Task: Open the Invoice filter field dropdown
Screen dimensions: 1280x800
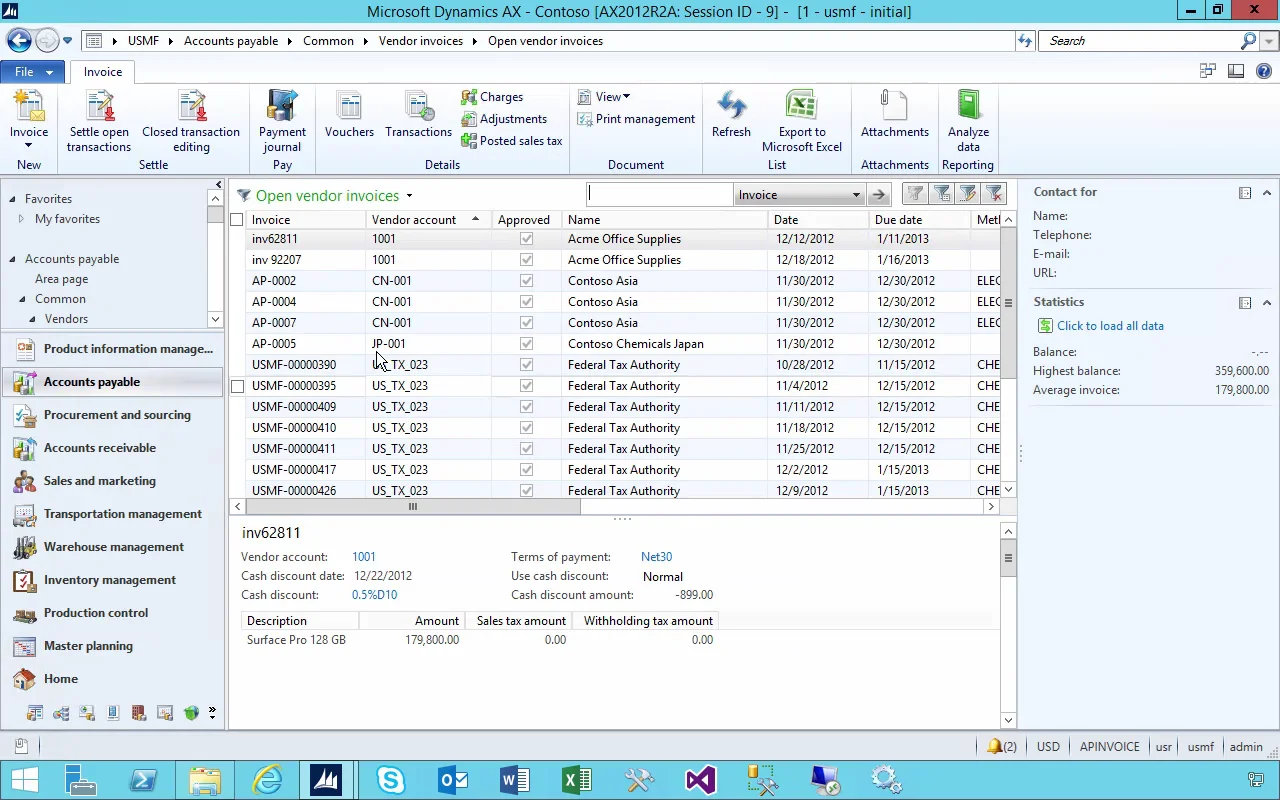Action: pyautogui.click(x=856, y=195)
